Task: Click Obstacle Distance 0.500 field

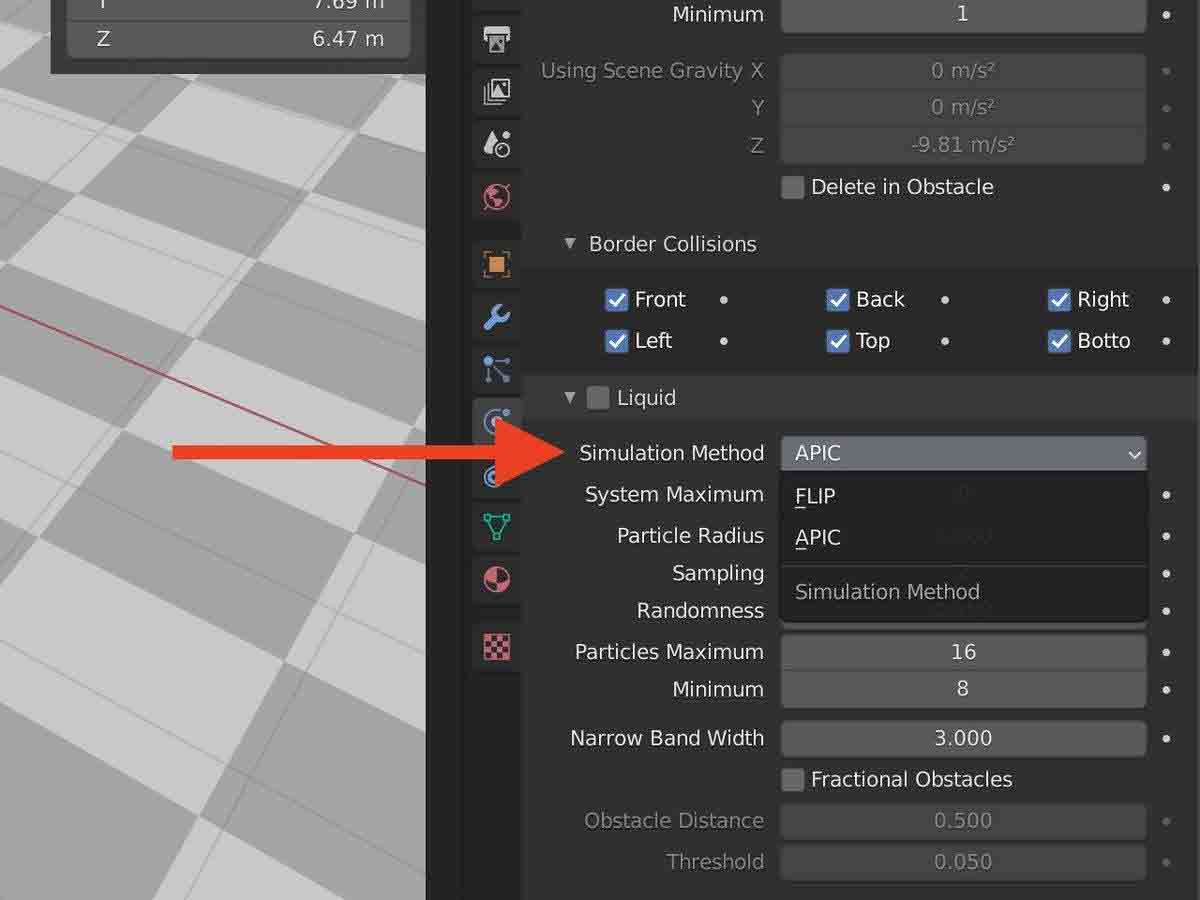Action: tap(963, 821)
